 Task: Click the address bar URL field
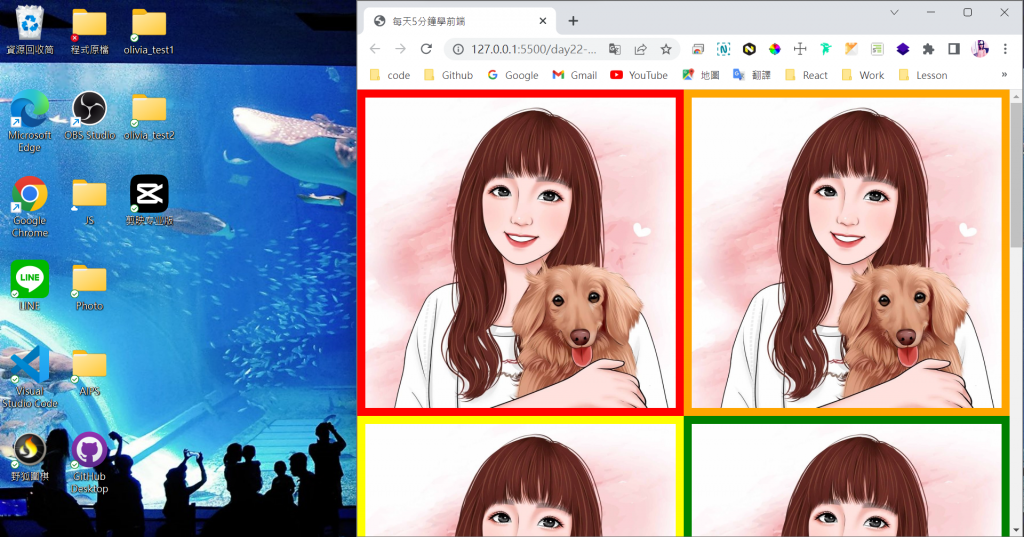click(534, 49)
